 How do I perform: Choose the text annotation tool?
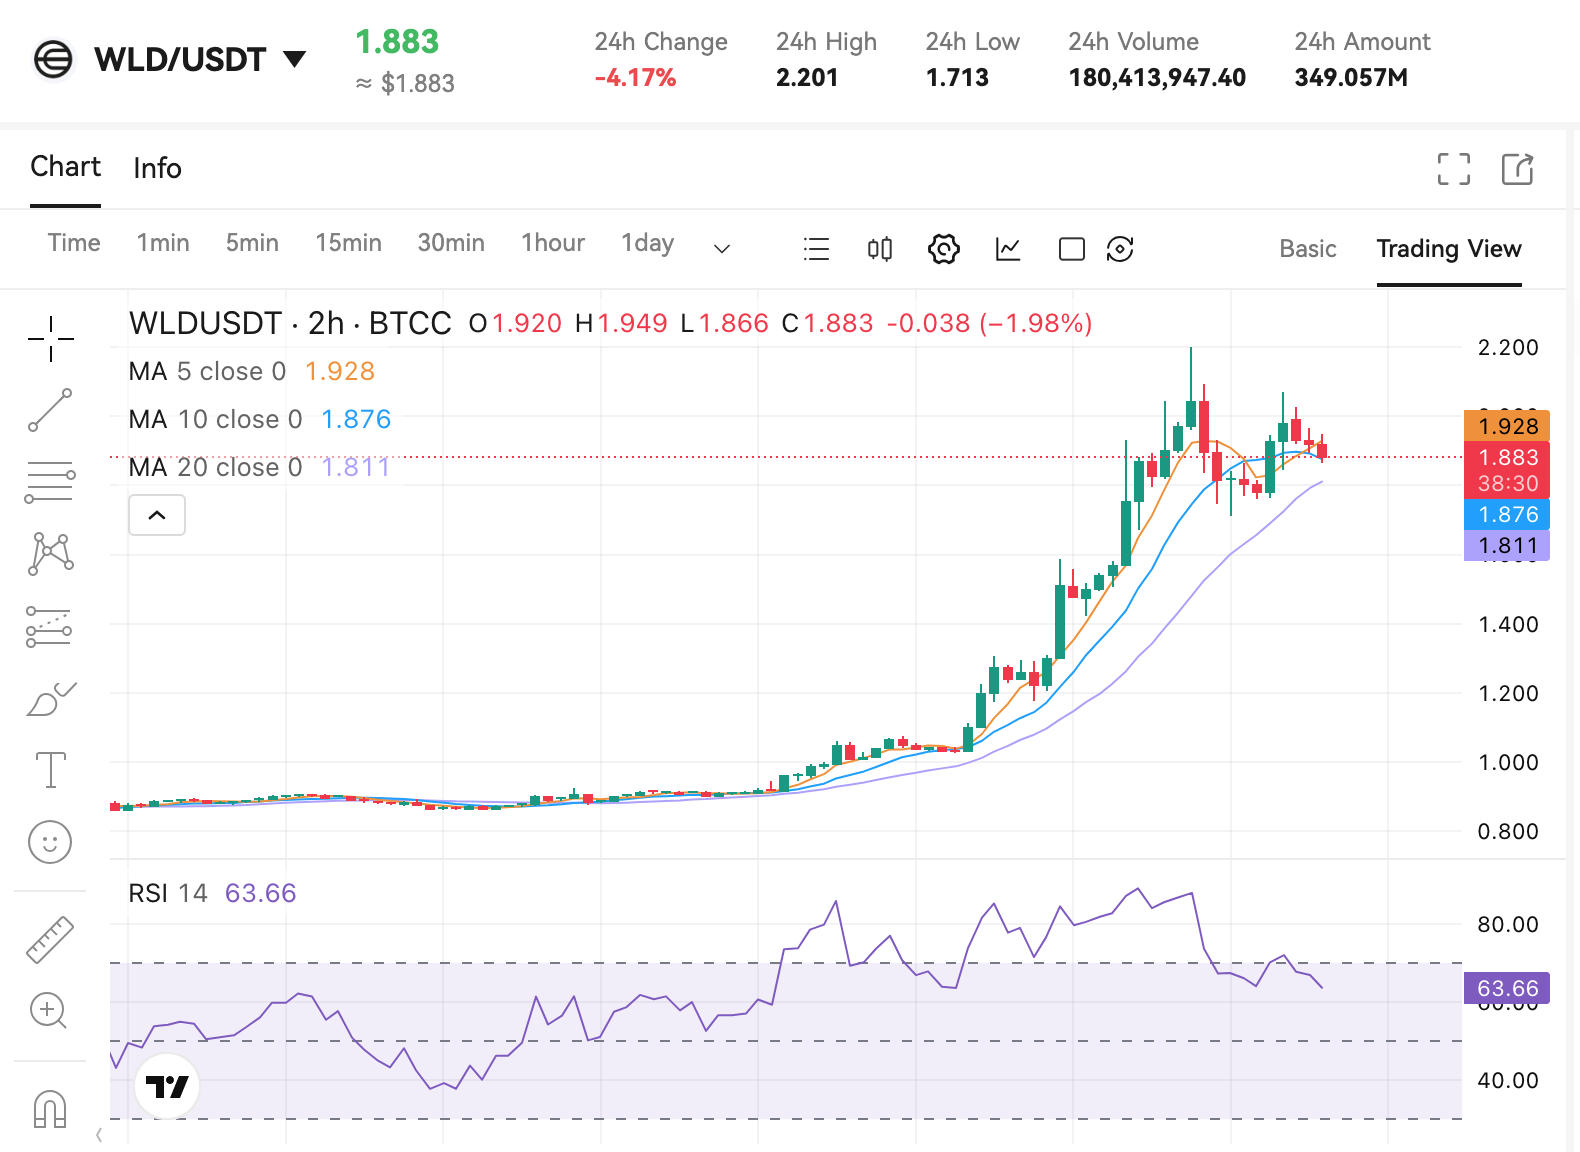pyautogui.click(x=50, y=770)
